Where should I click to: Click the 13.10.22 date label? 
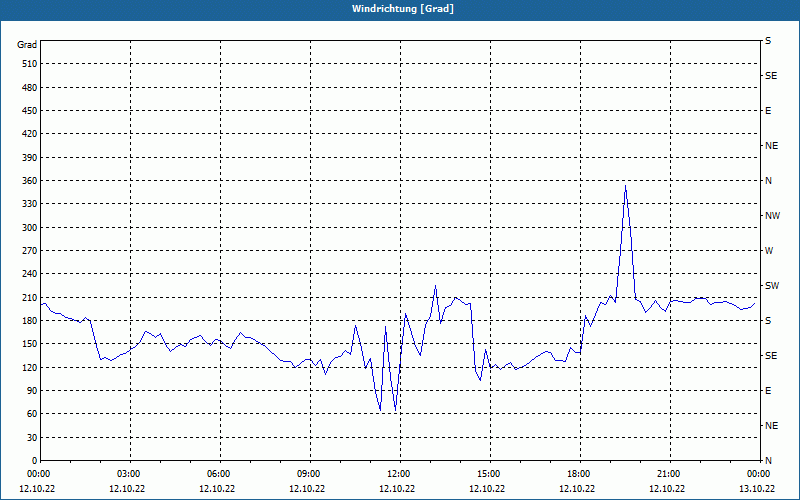pyautogui.click(x=757, y=489)
